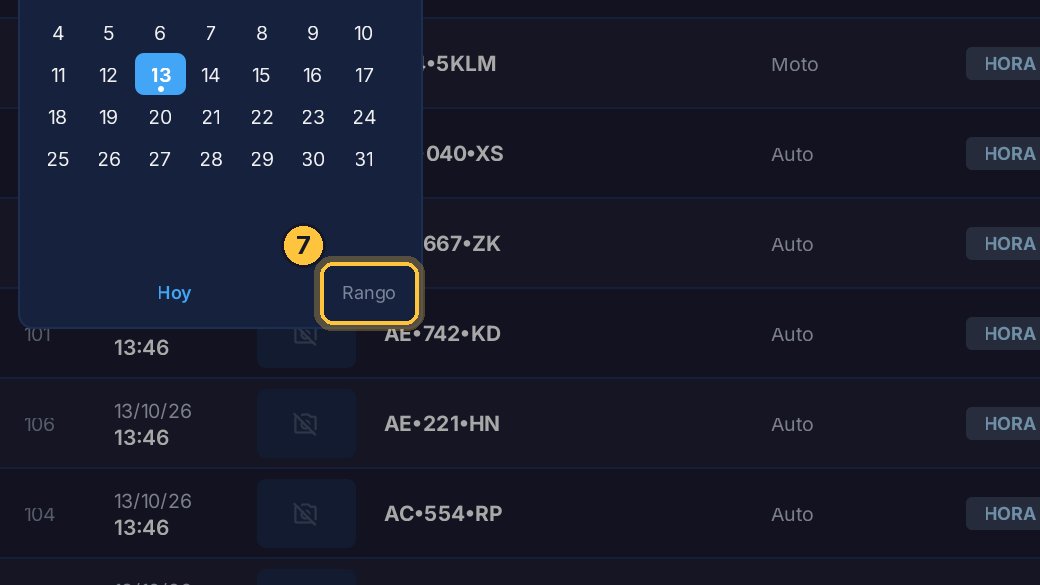
Task: Select calendar day 4
Action: click(58, 33)
